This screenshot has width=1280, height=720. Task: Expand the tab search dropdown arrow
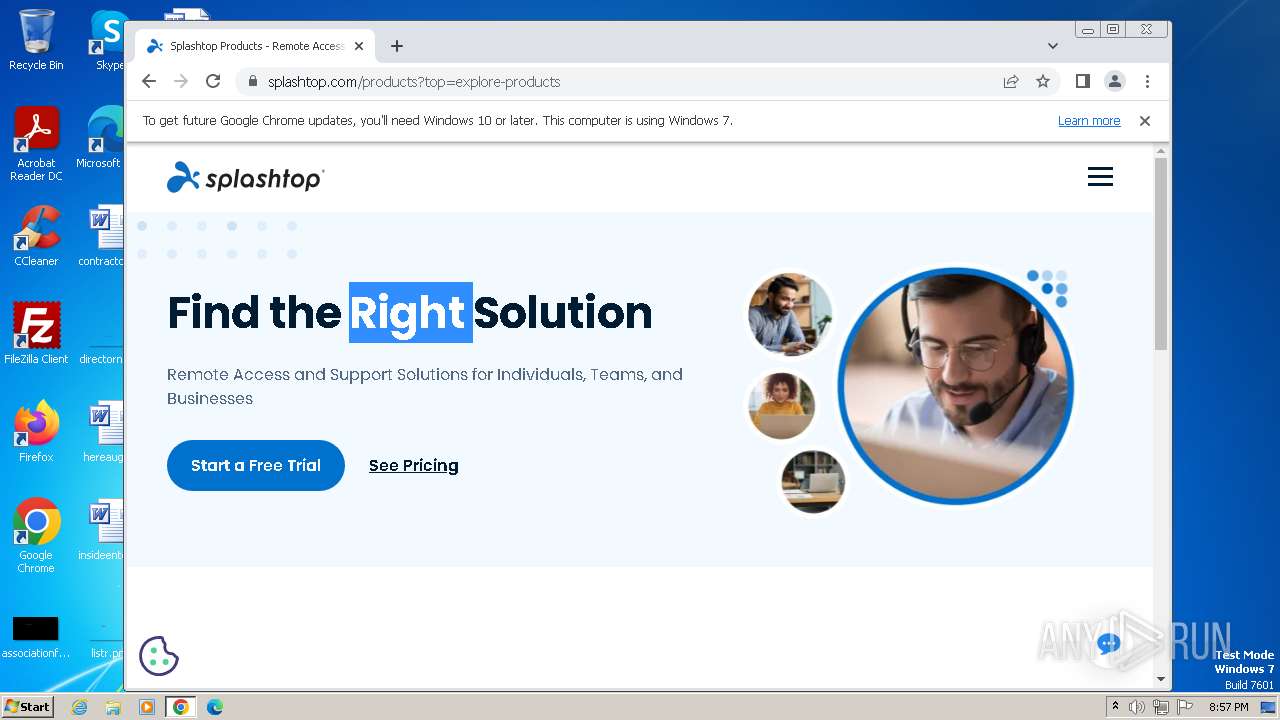coord(1053,46)
